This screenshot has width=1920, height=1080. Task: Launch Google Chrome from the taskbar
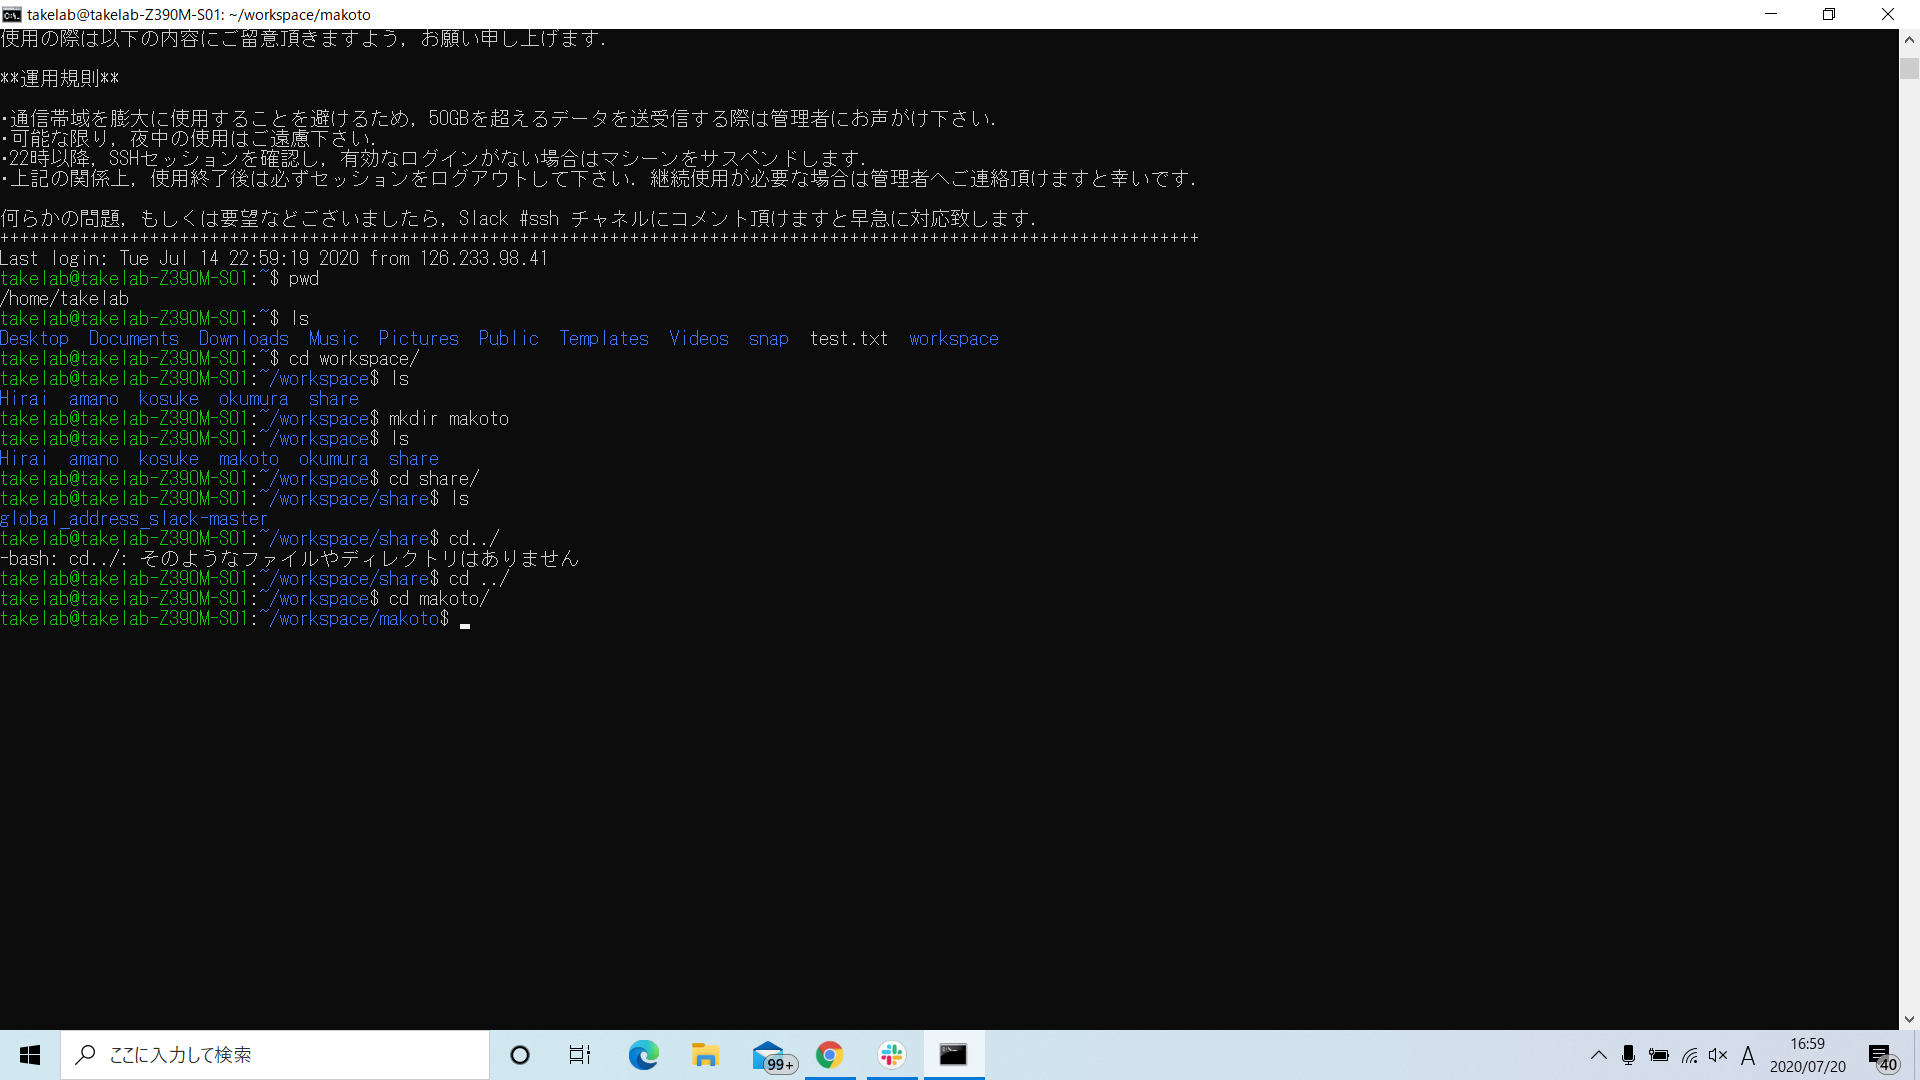[x=830, y=1055]
